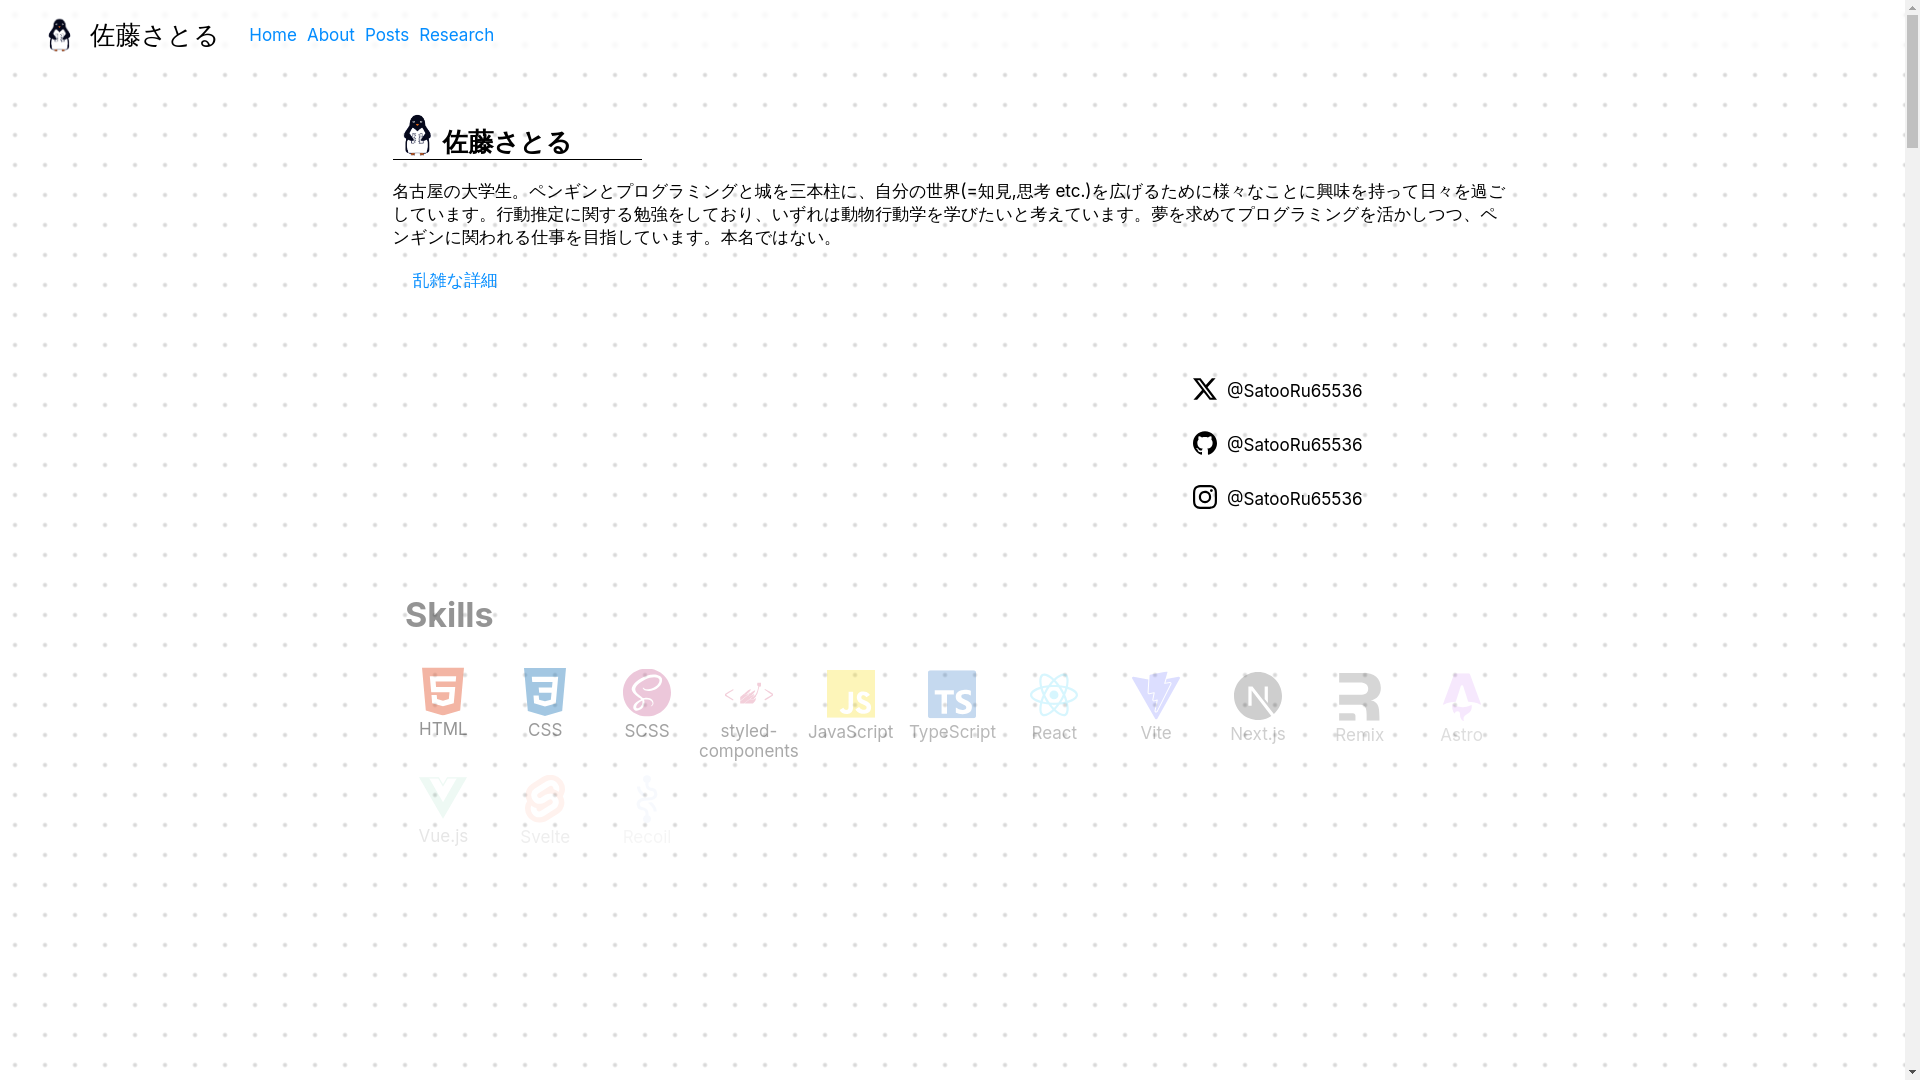
Task: Click the SCSS Sass icon
Action: [x=647, y=693]
